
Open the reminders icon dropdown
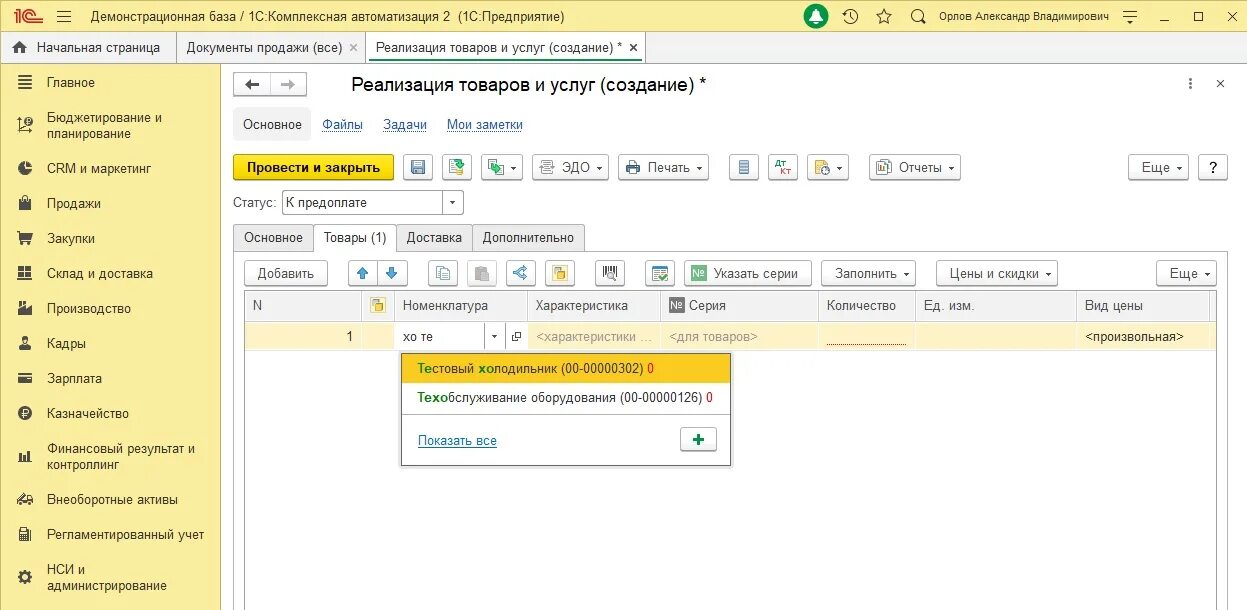(x=827, y=168)
